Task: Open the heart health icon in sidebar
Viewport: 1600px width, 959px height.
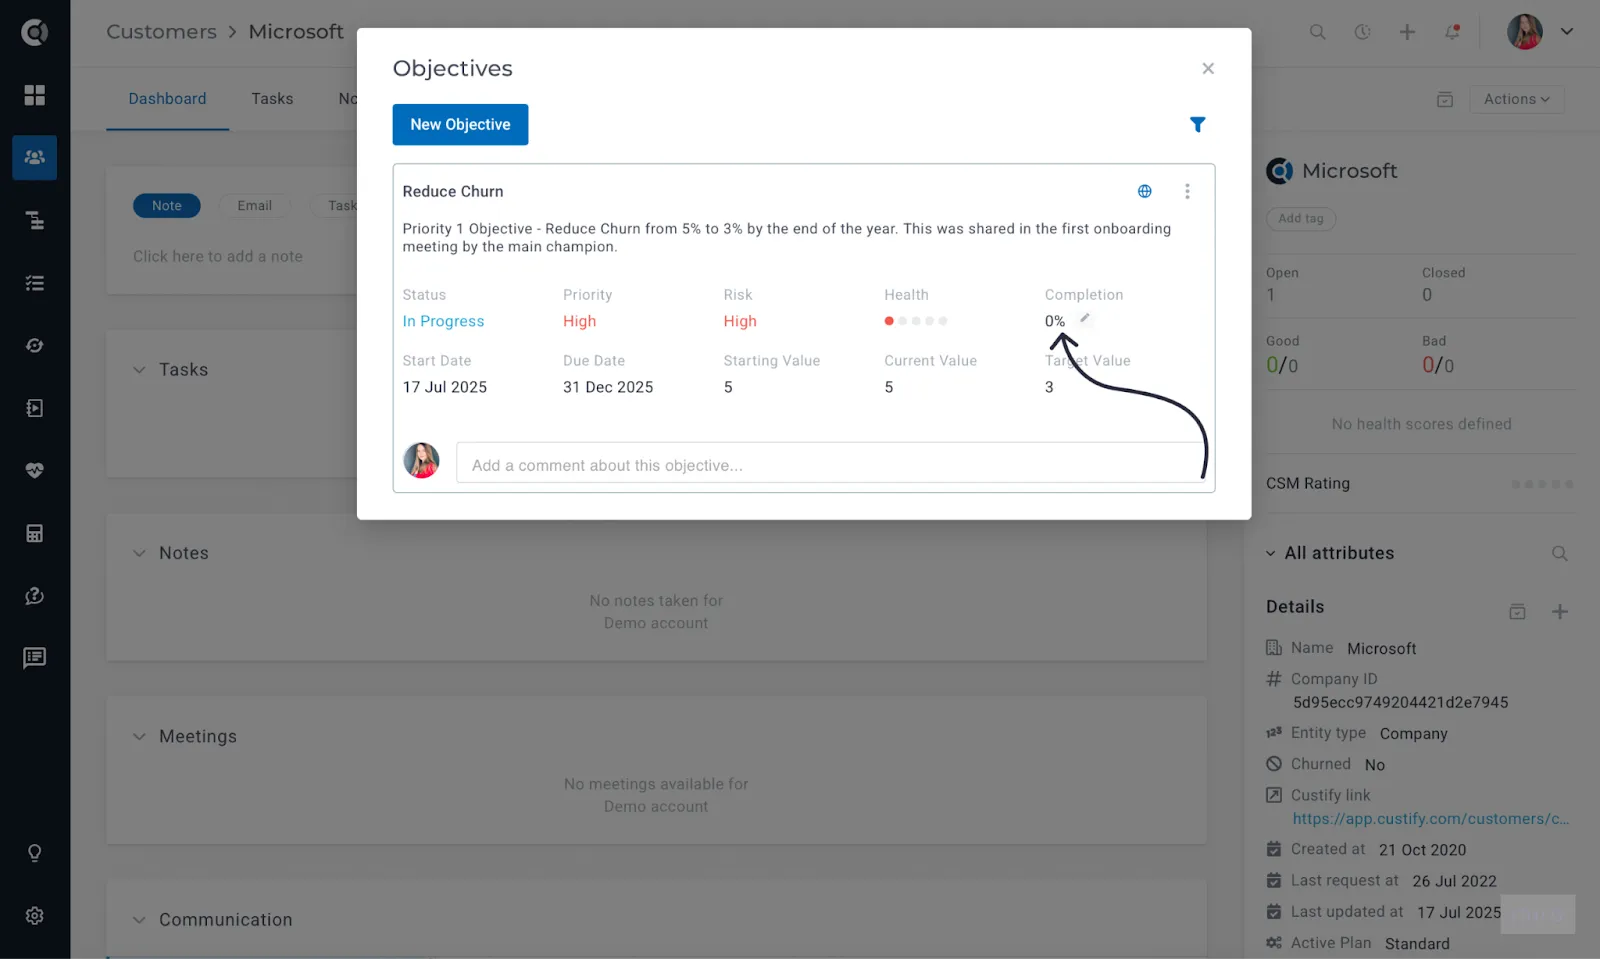Action: [34, 470]
